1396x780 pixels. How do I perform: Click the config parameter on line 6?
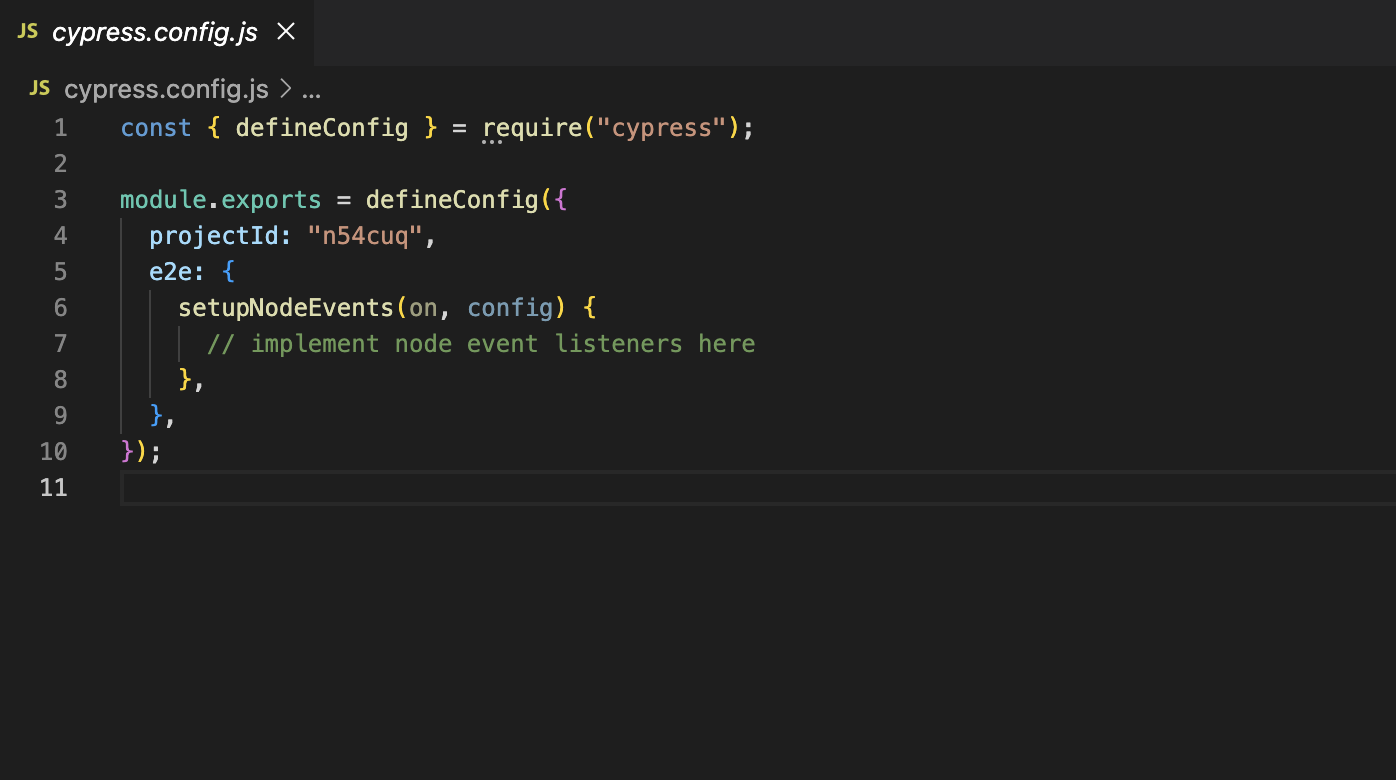[x=511, y=307]
